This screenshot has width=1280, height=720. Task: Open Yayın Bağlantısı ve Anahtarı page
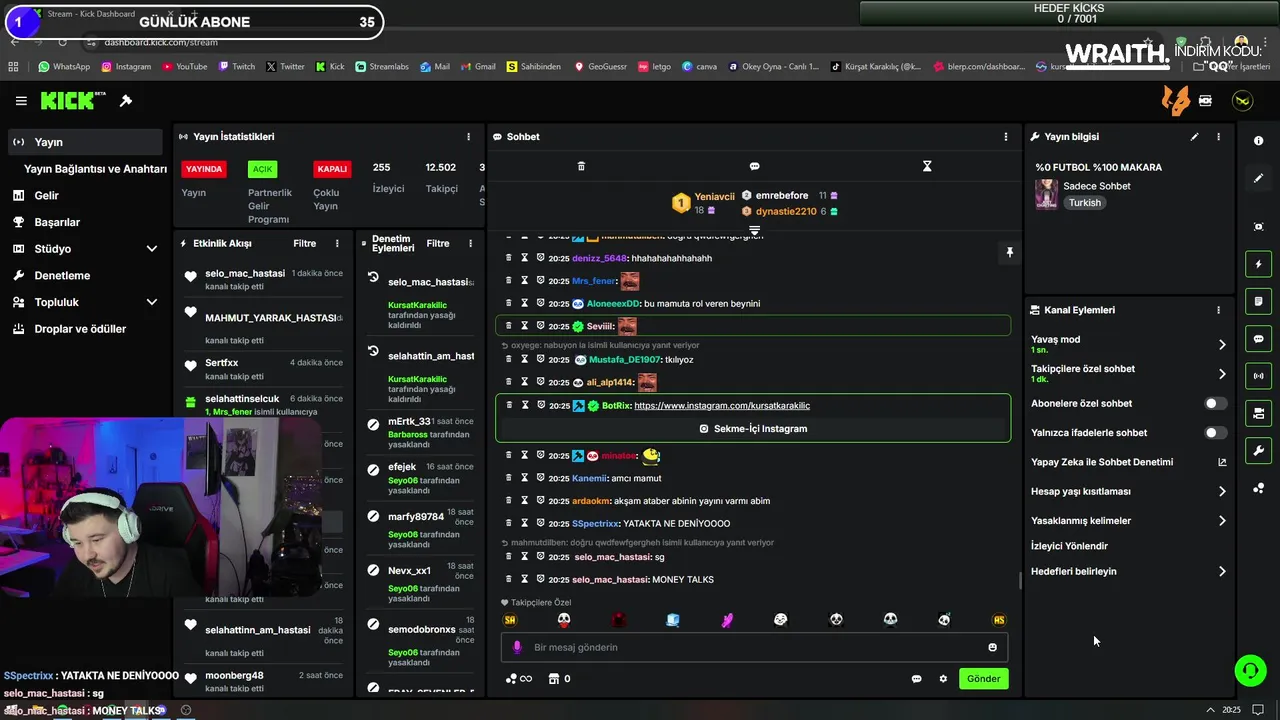pos(95,169)
